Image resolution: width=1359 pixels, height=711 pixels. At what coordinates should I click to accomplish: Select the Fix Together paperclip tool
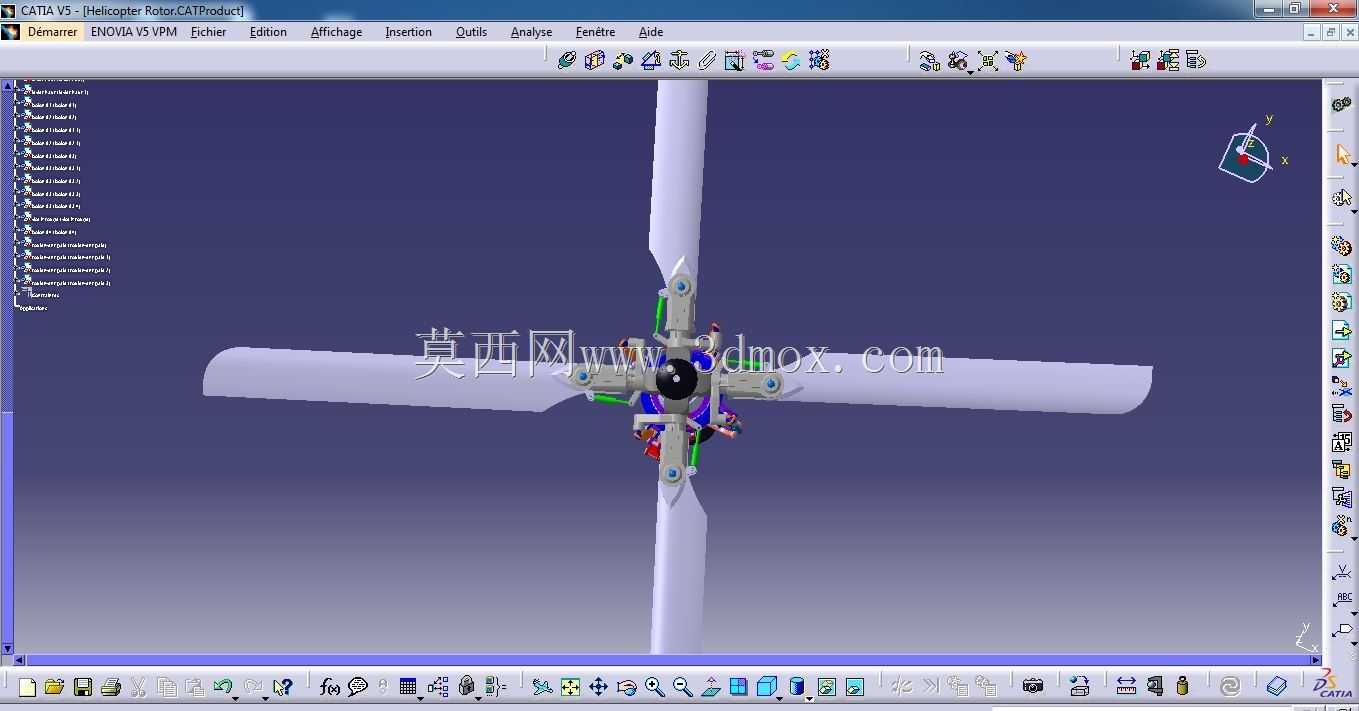[707, 60]
